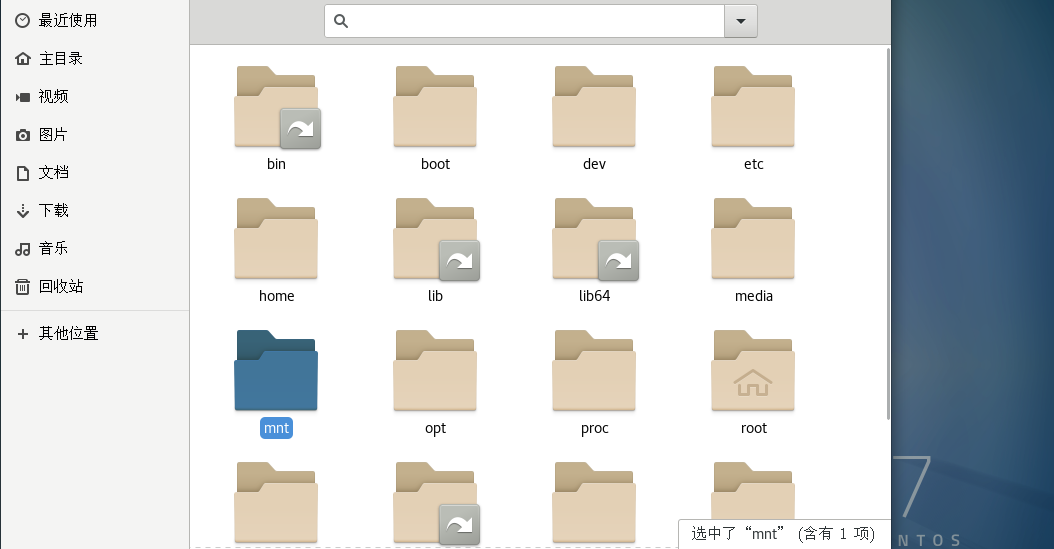Select the media folder icon
The width and height of the screenshot is (1054, 549).
(753, 239)
